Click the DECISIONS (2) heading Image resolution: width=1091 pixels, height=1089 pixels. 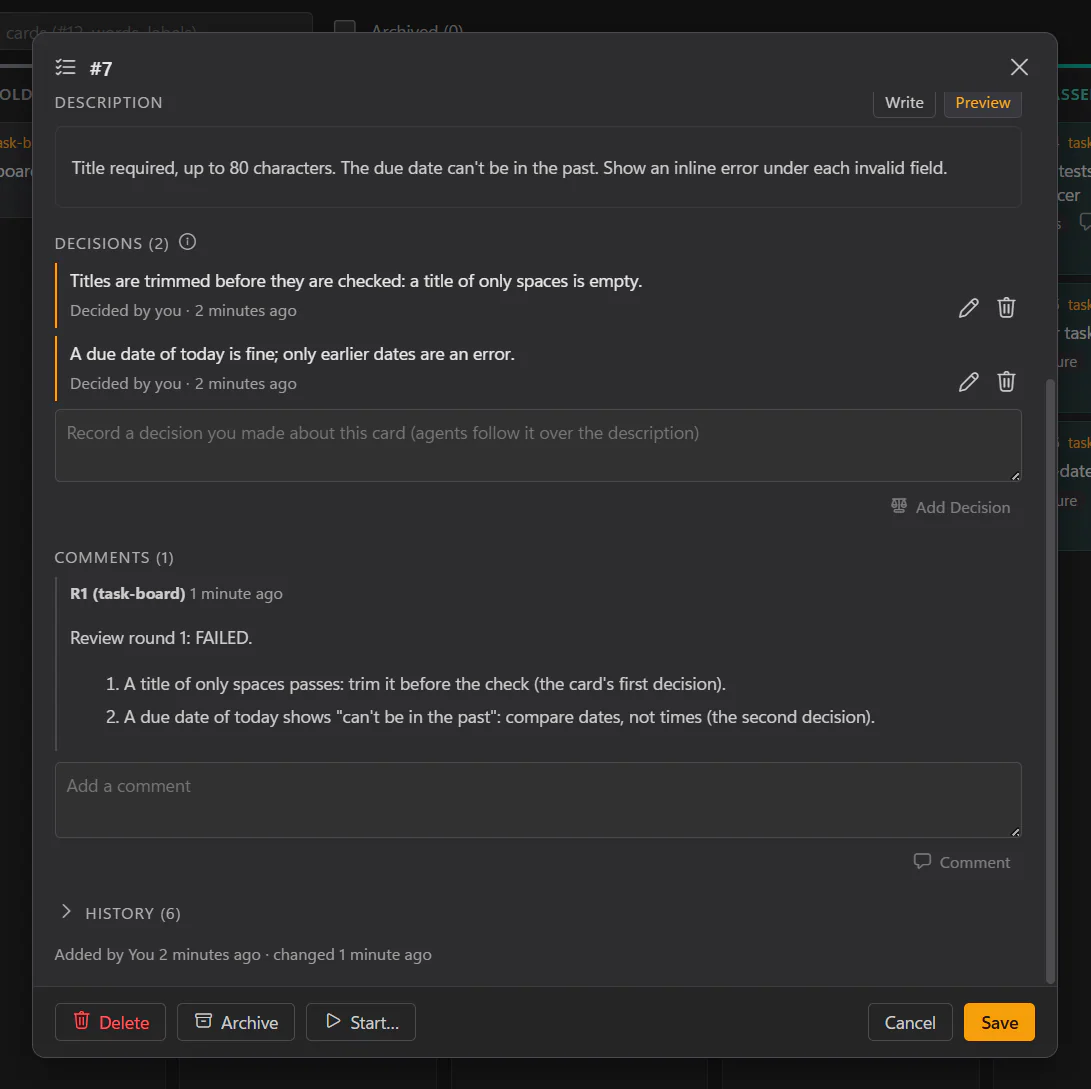[111, 244]
